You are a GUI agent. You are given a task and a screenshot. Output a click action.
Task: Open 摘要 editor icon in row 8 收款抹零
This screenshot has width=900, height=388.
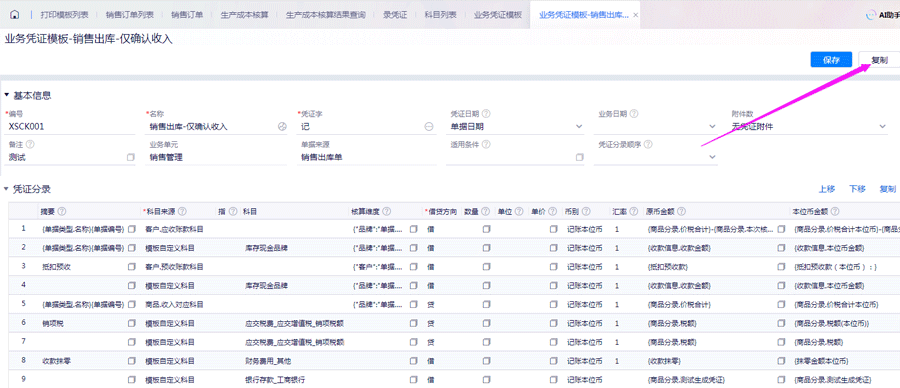131,361
